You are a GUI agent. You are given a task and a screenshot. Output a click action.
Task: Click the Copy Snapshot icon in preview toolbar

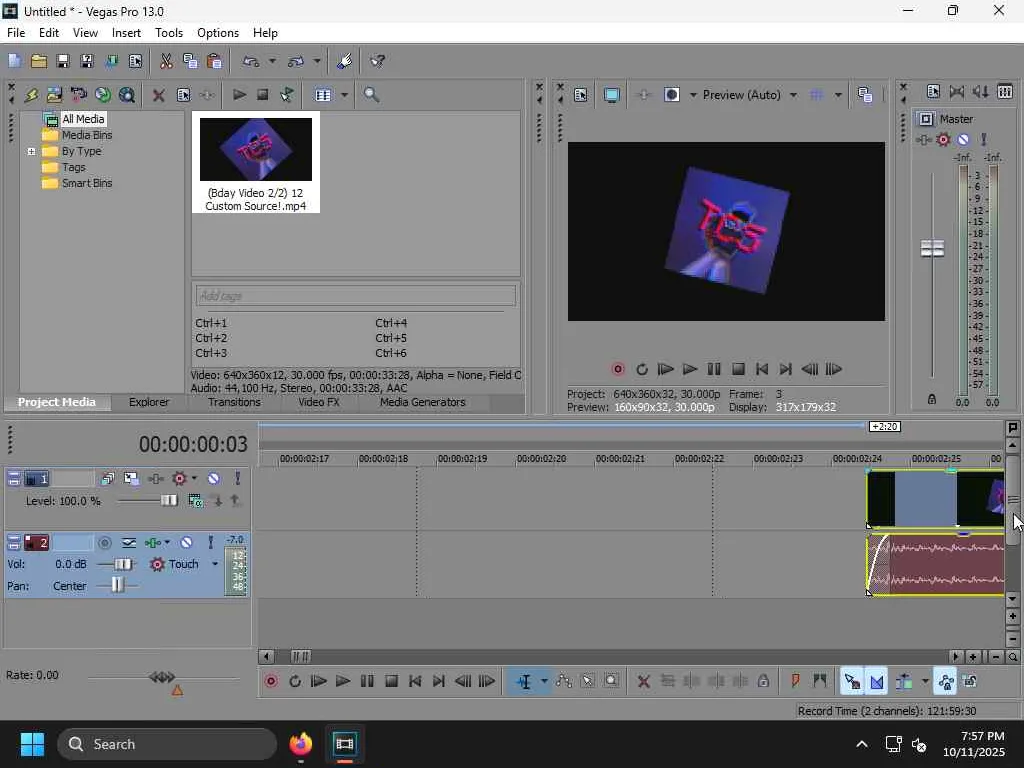point(865,95)
